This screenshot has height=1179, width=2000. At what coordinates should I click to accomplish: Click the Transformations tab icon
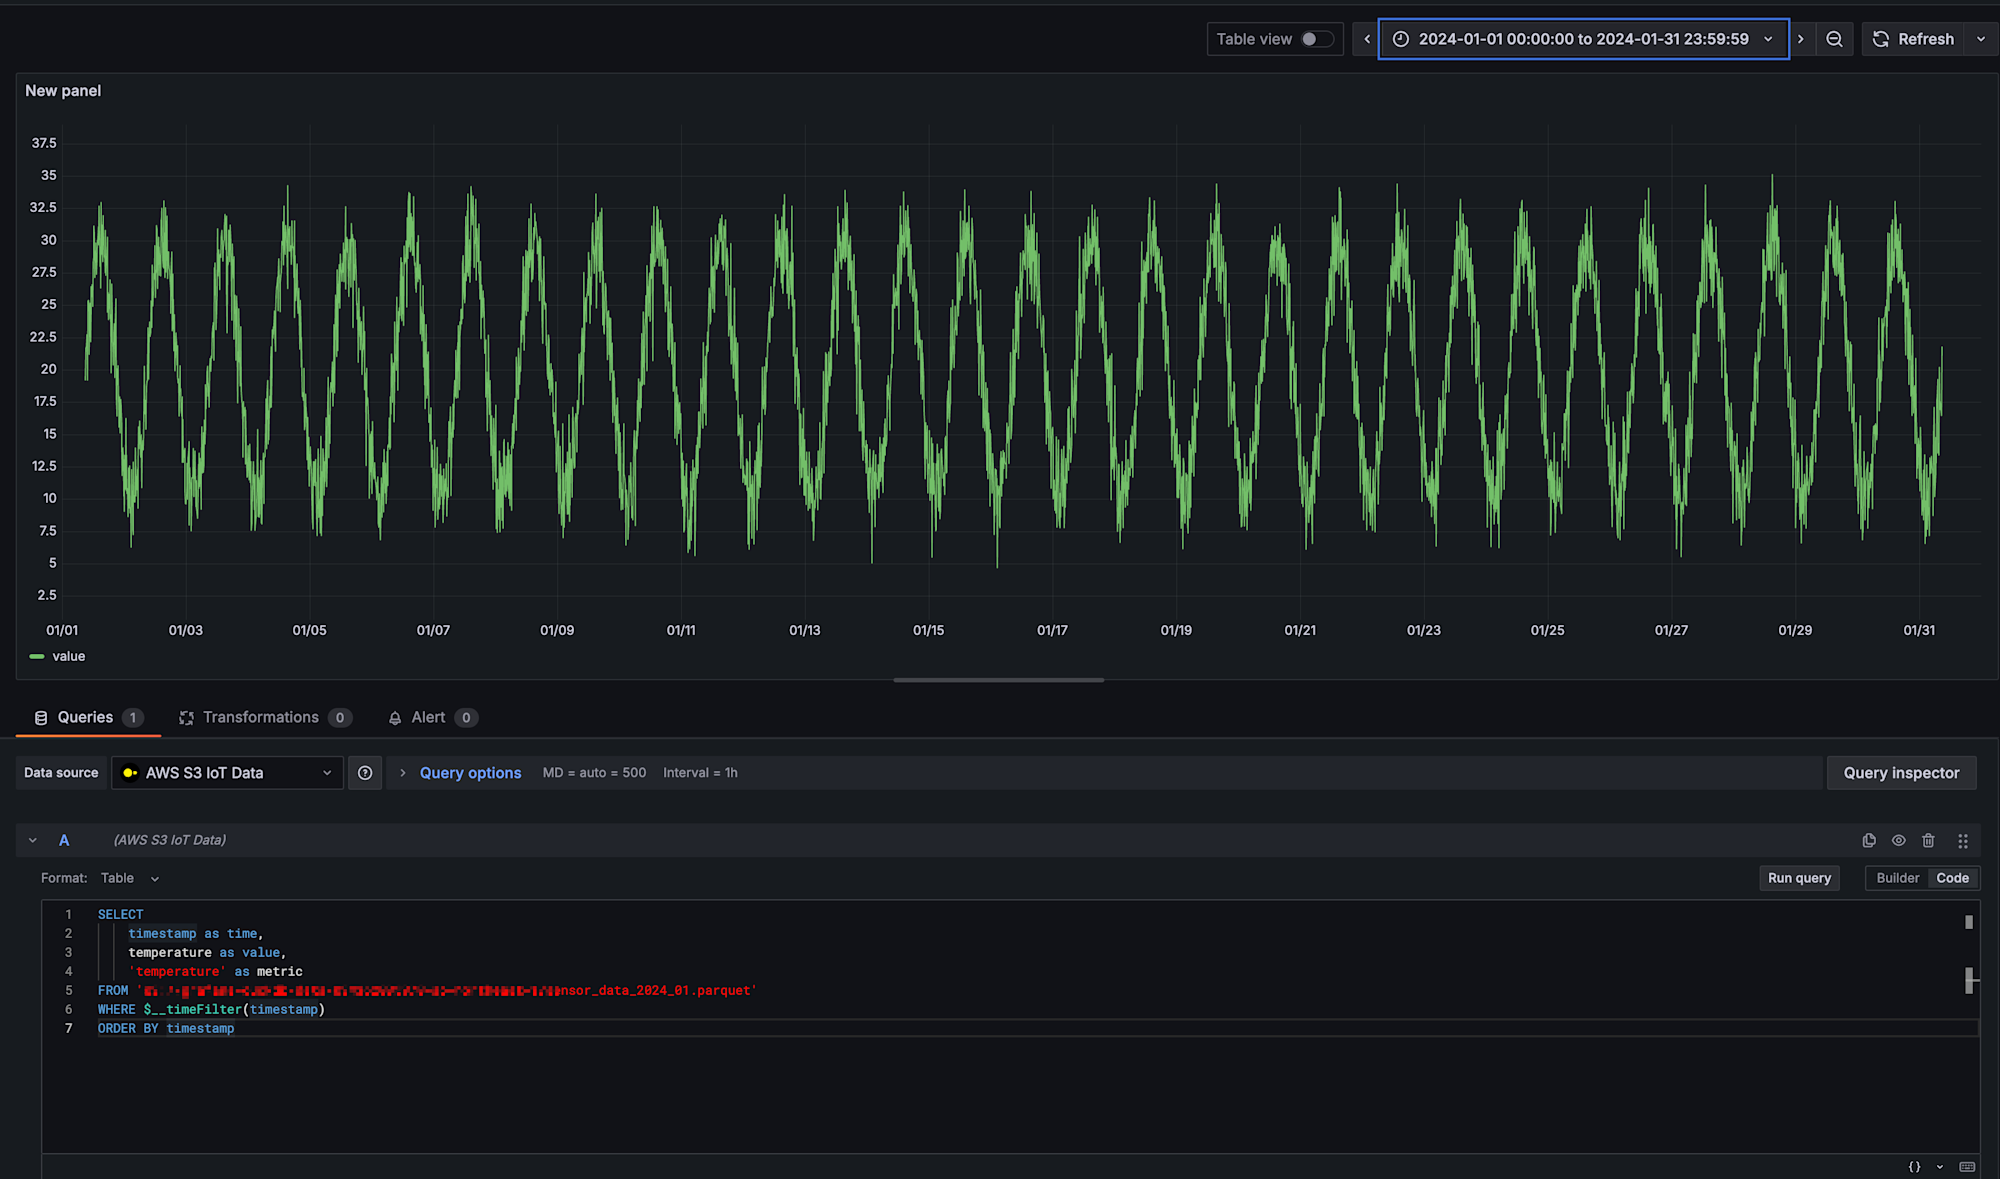point(186,718)
